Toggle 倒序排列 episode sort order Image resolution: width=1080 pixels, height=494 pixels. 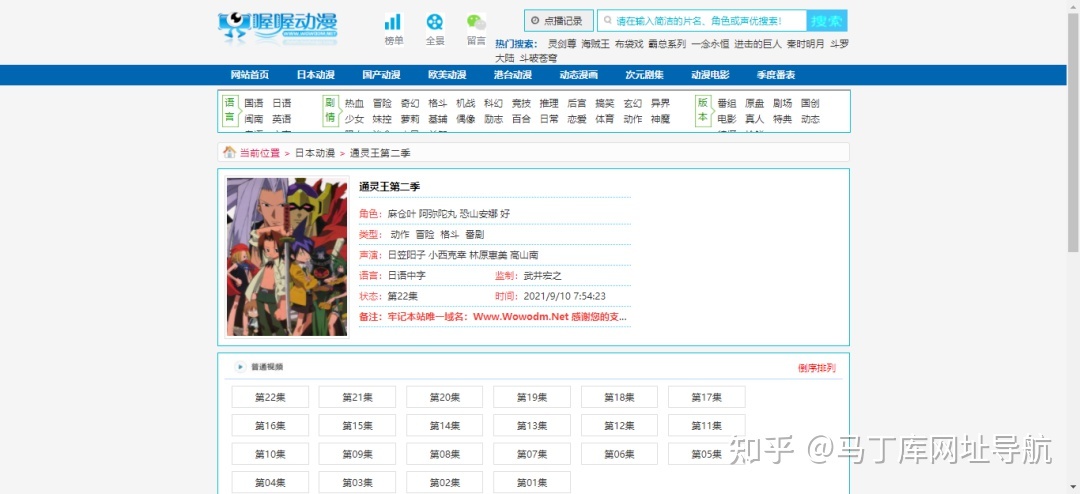(x=817, y=368)
